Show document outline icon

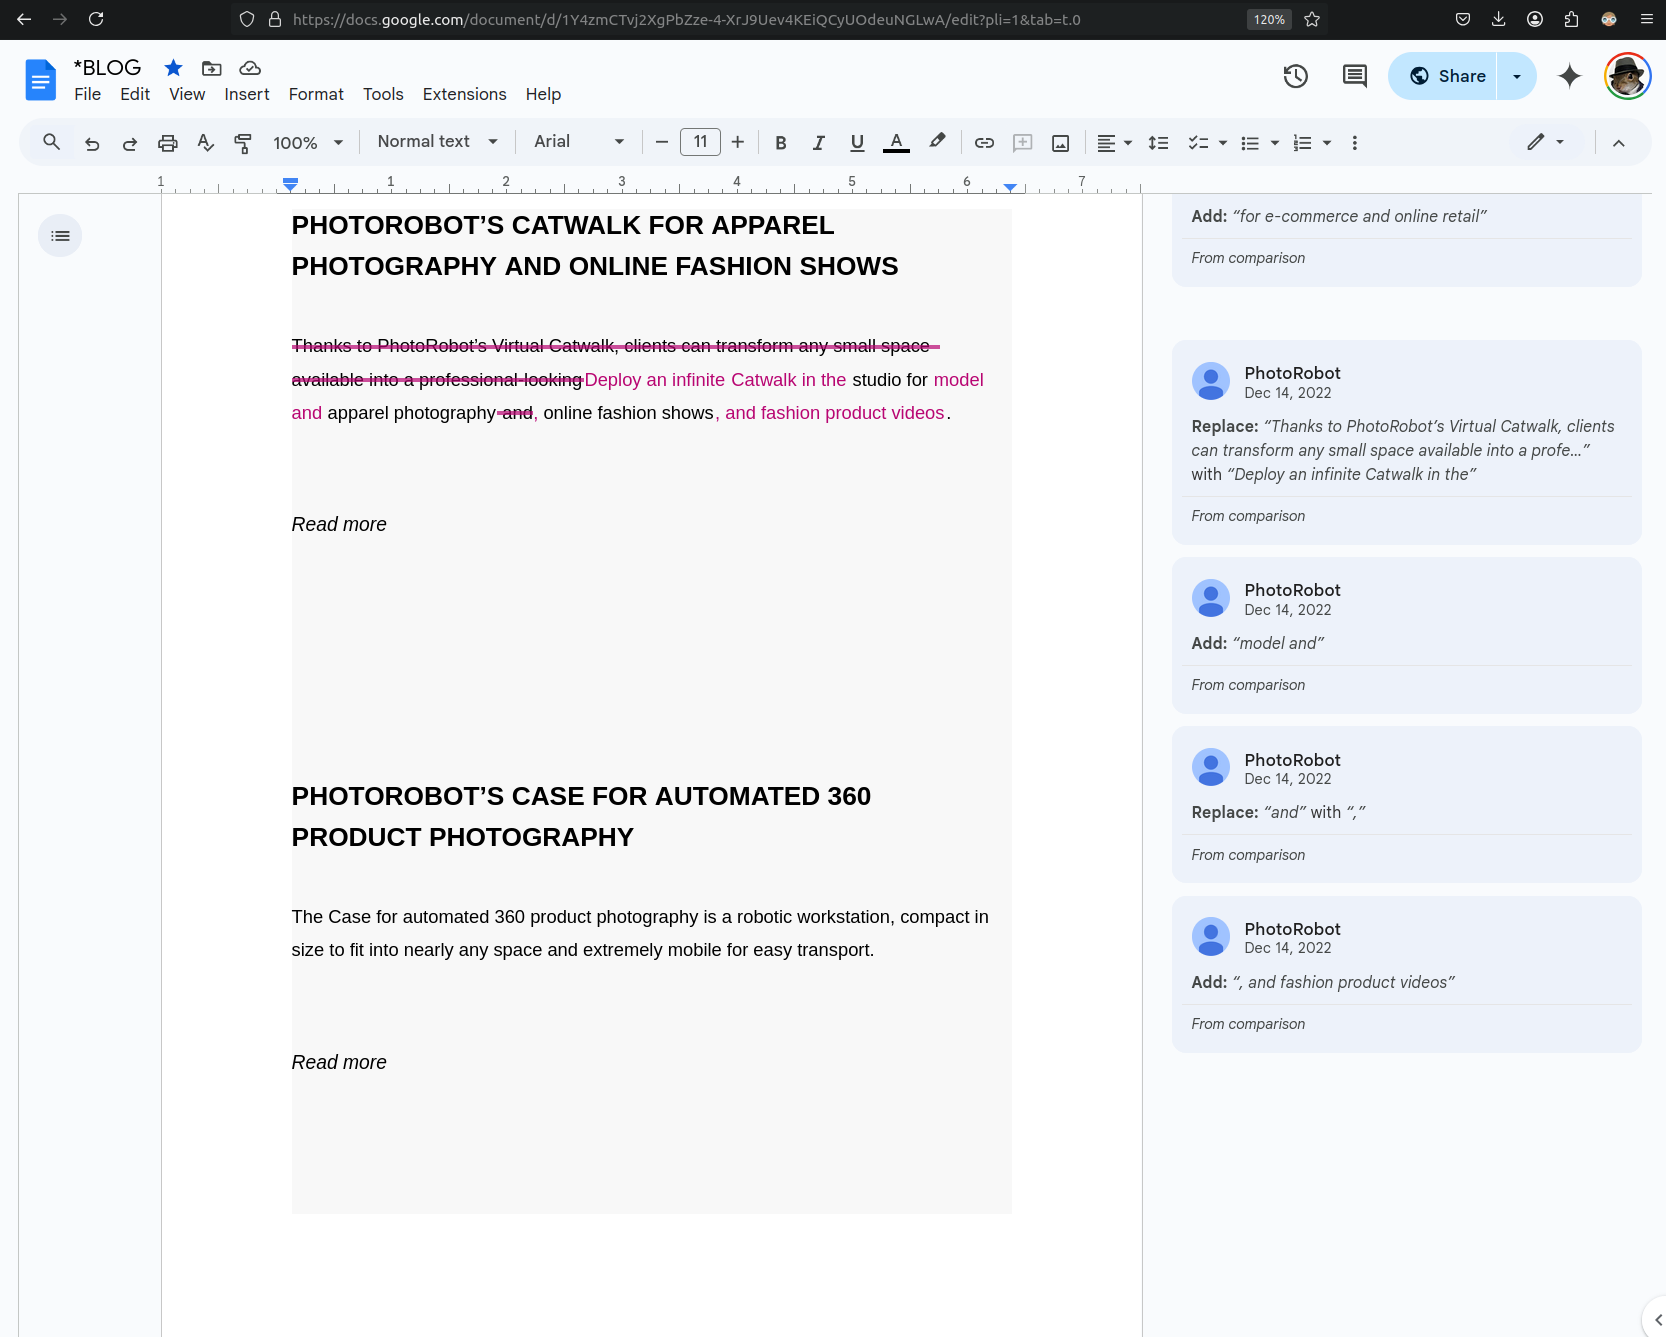pos(60,236)
